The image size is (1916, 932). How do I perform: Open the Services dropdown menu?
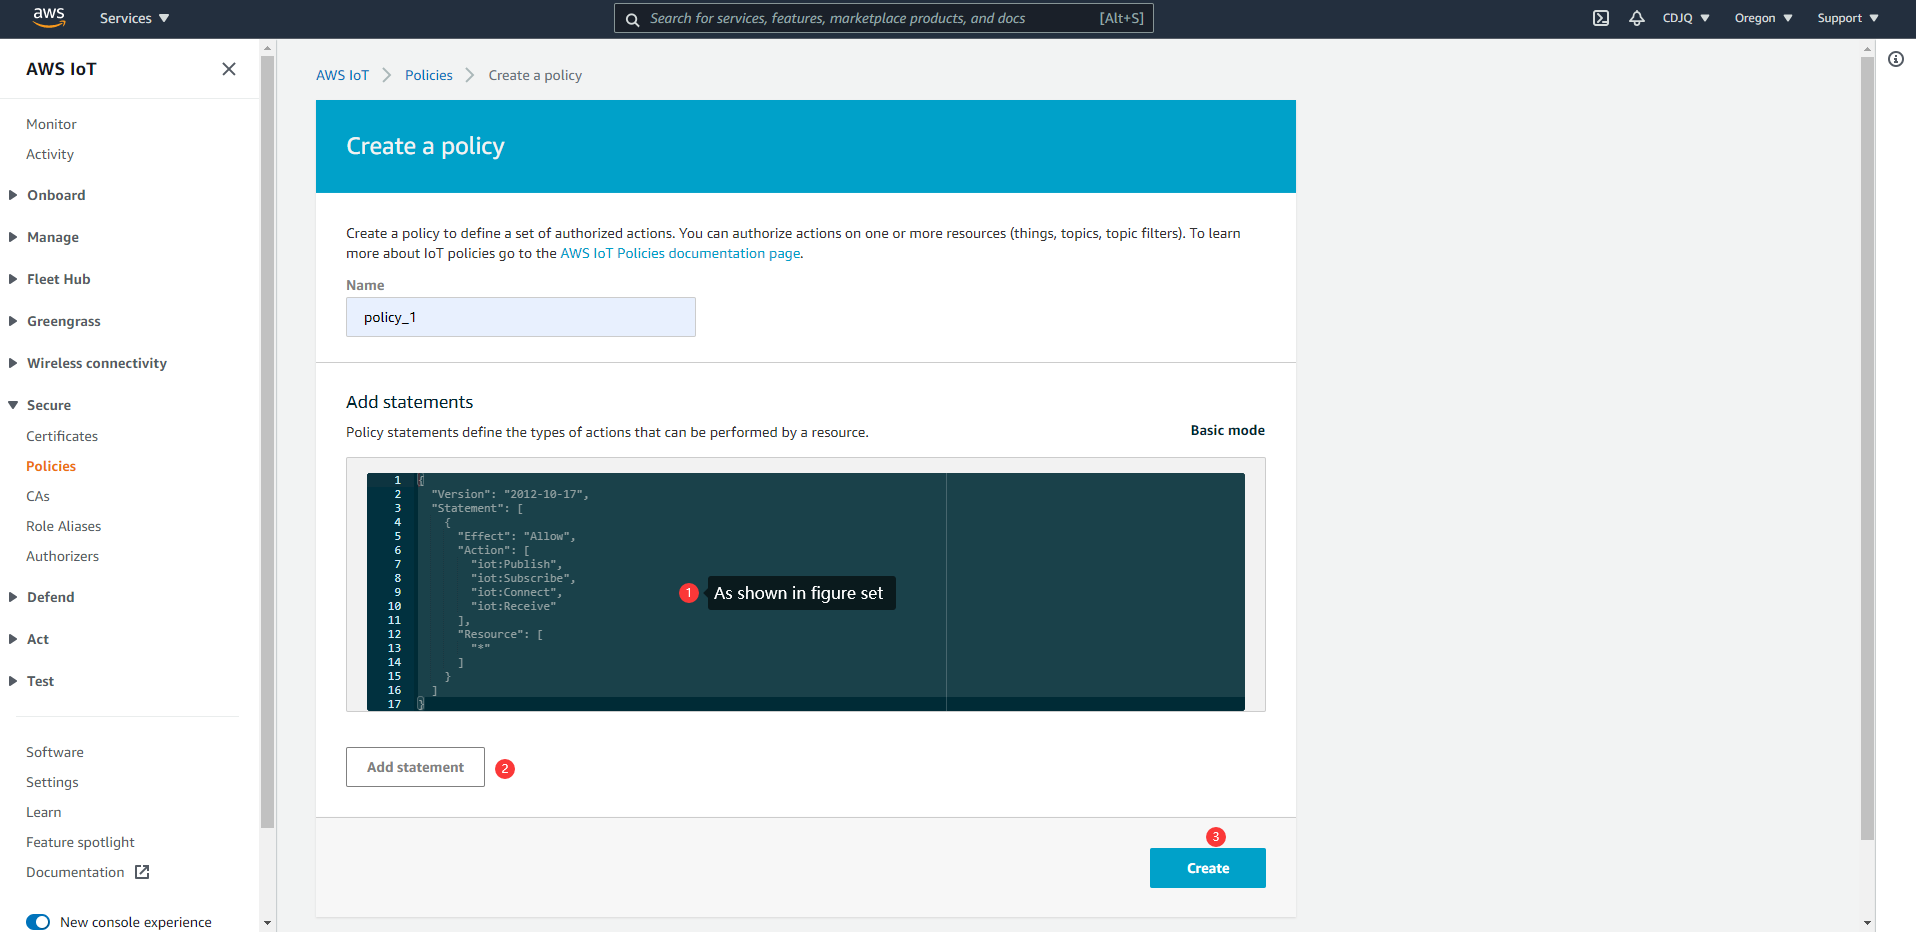pyautogui.click(x=134, y=18)
